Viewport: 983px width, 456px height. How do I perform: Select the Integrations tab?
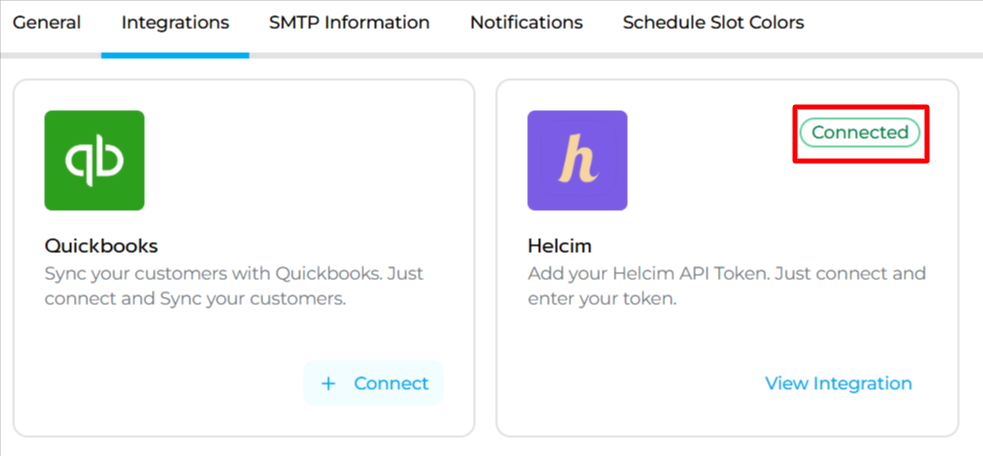pos(175,22)
